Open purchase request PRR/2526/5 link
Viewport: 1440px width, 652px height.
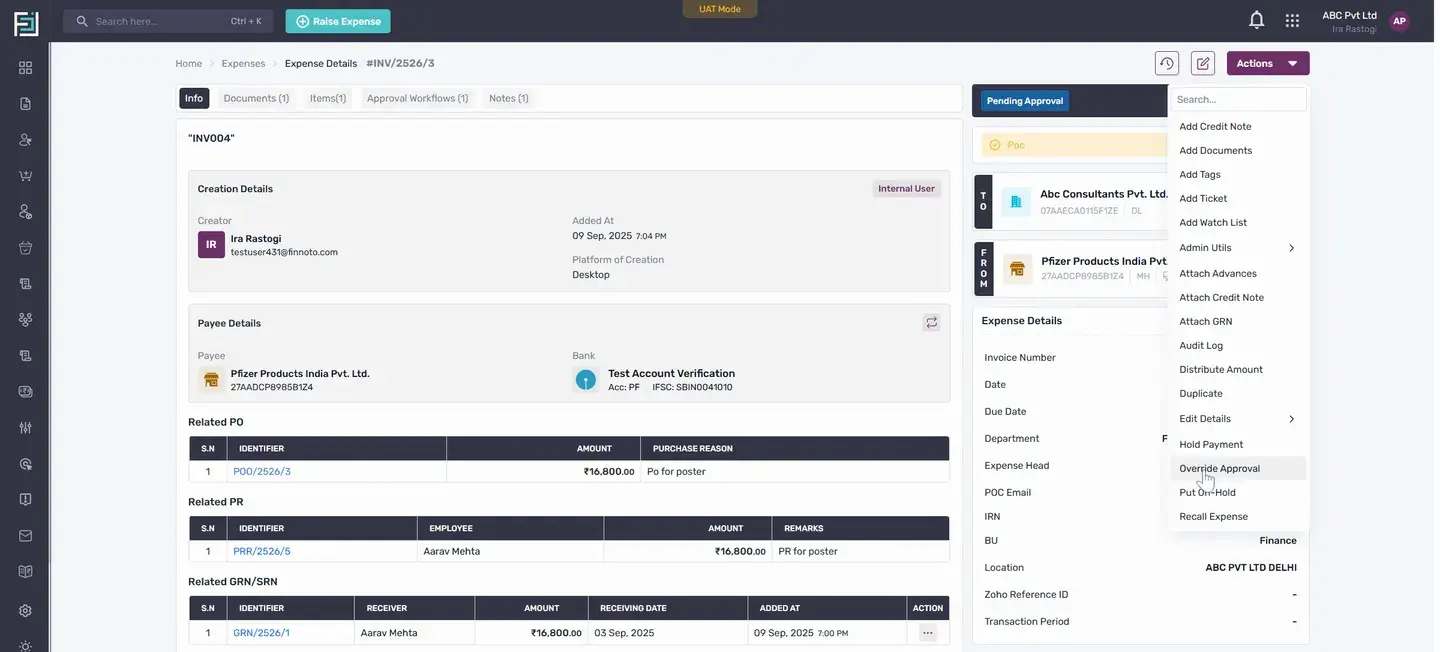262,552
